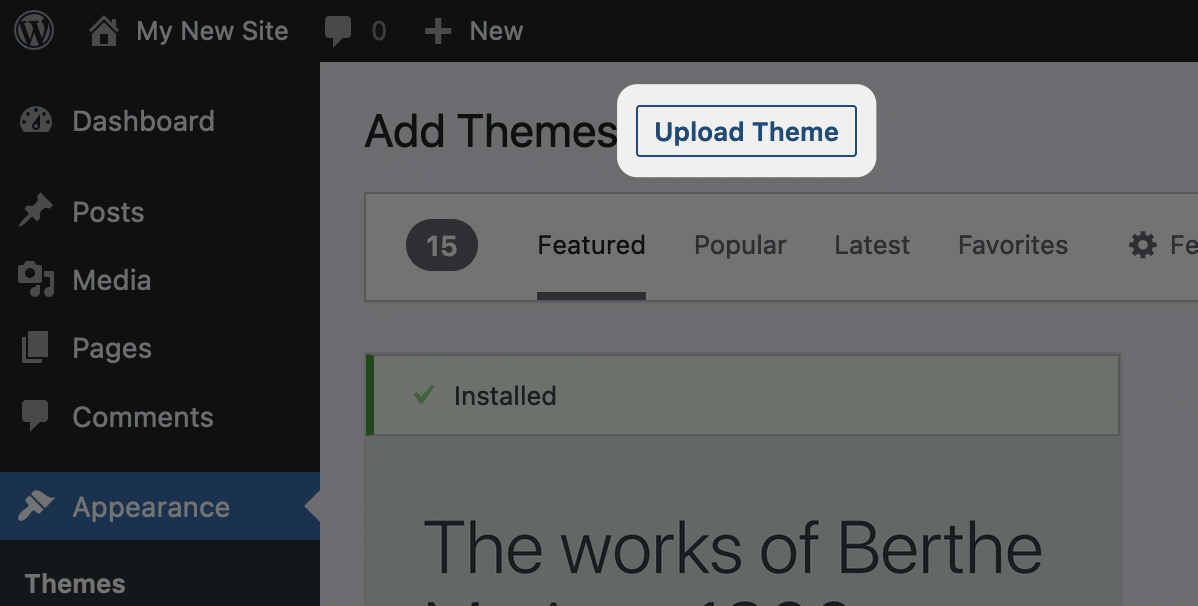Image resolution: width=1198 pixels, height=606 pixels.
Task: Open the comments bubble icon in admin bar
Action: point(338,31)
